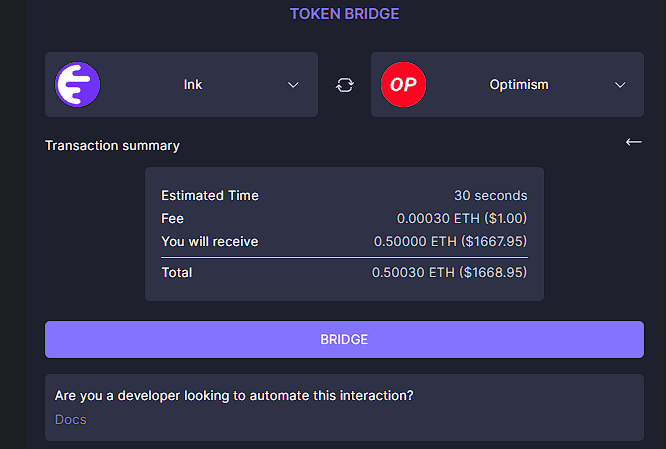Select the 30 seconds estimated time value
Viewport: 666px width, 449px height.
click(x=491, y=195)
